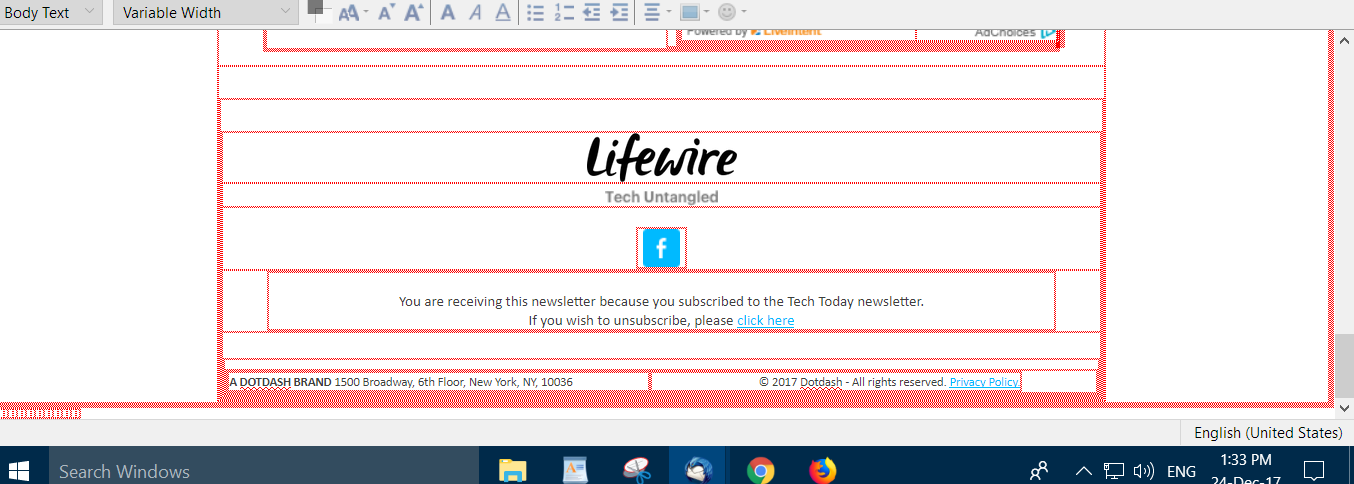This screenshot has width=1354, height=484.
Task: Follow the 'click here' unsubscribe link
Action: click(x=765, y=320)
